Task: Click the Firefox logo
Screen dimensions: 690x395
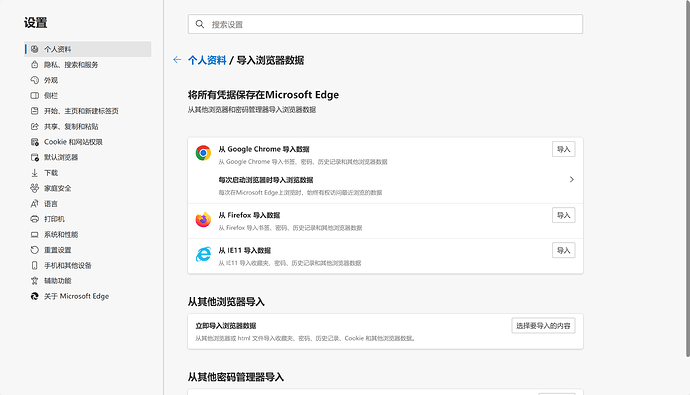Action: tap(203, 219)
